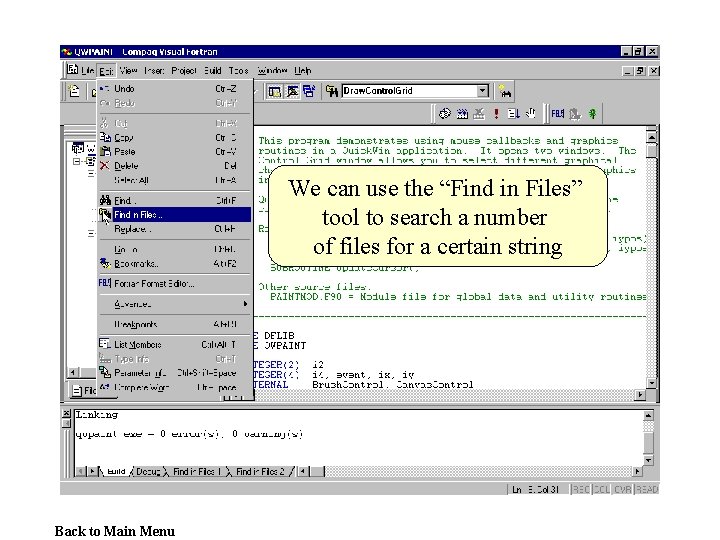Image resolution: width=720 pixels, height=540 pixels.
Task: Click the document icon left of File menu
Action: pos(73,70)
